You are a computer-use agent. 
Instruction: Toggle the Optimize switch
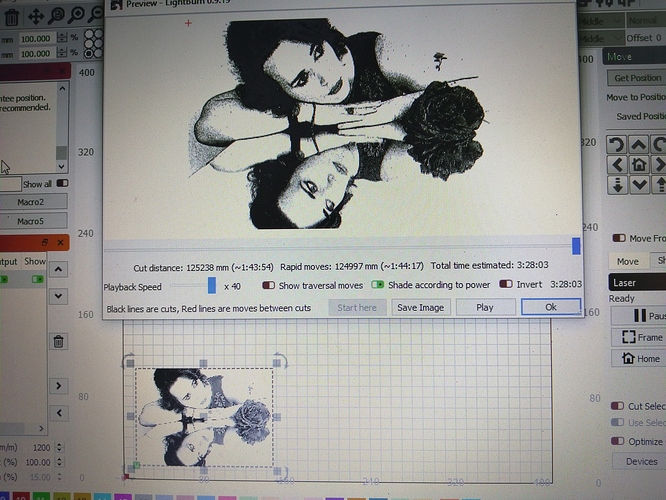[617, 441]
